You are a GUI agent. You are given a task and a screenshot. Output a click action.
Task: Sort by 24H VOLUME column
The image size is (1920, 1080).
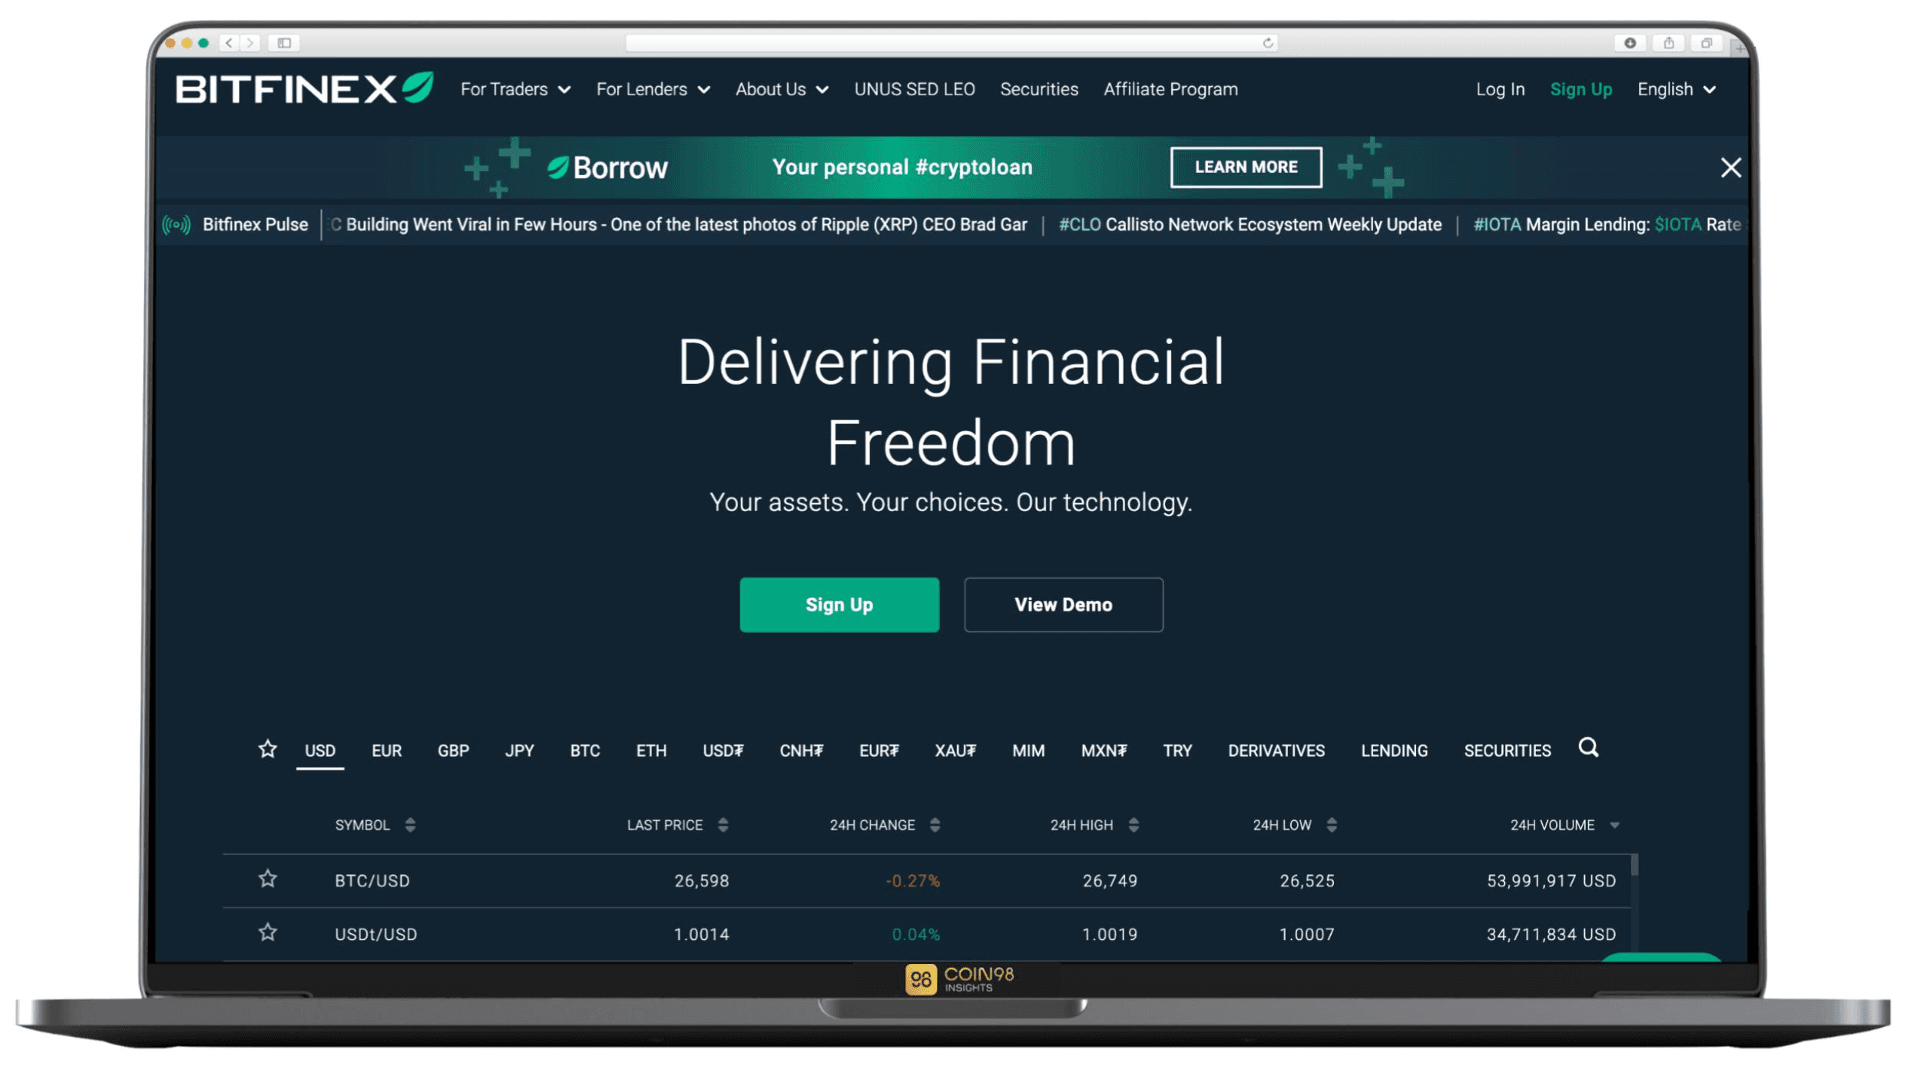pos(1564,825)
